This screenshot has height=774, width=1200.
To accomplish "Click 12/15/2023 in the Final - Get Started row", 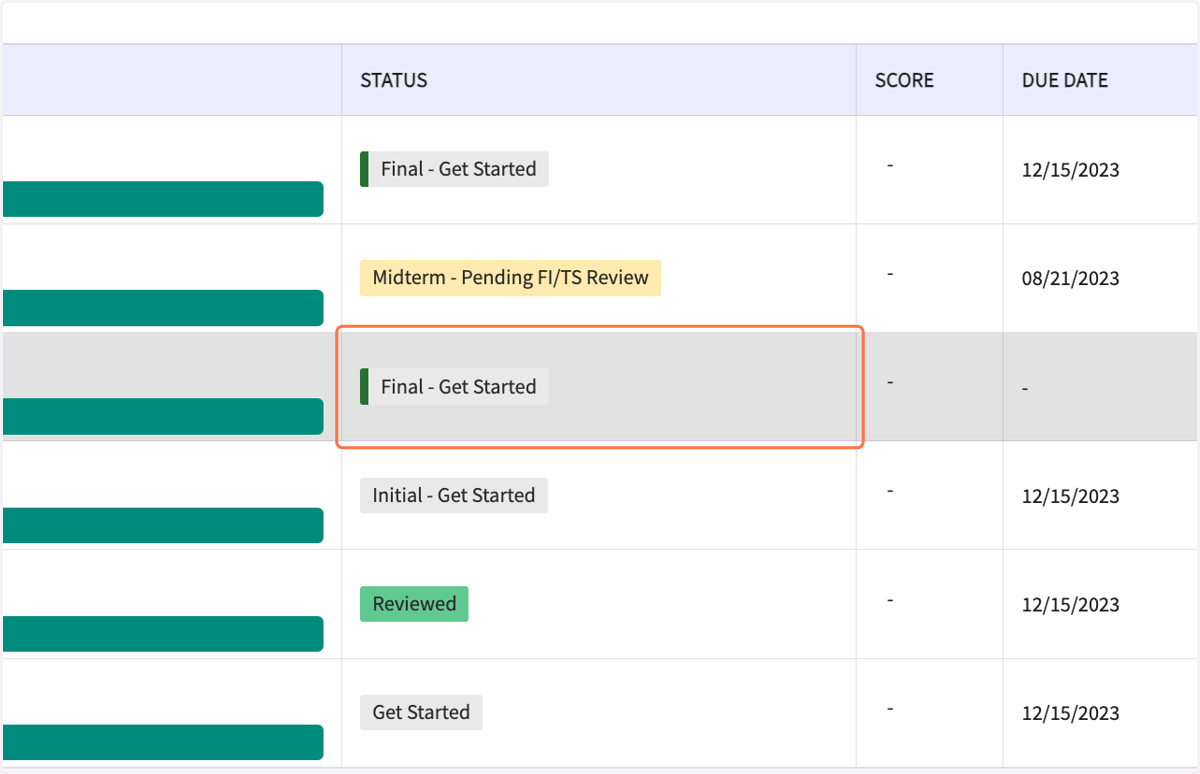I will coord(1070,170).
